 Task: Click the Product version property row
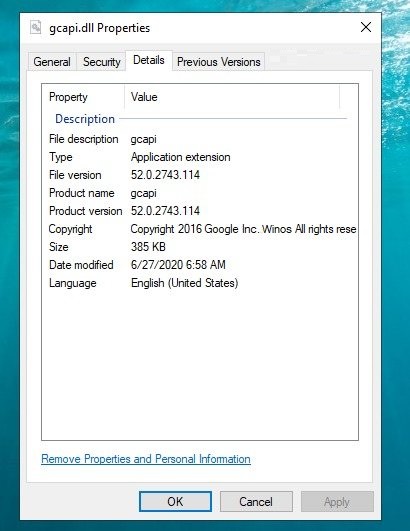[200, 211]
